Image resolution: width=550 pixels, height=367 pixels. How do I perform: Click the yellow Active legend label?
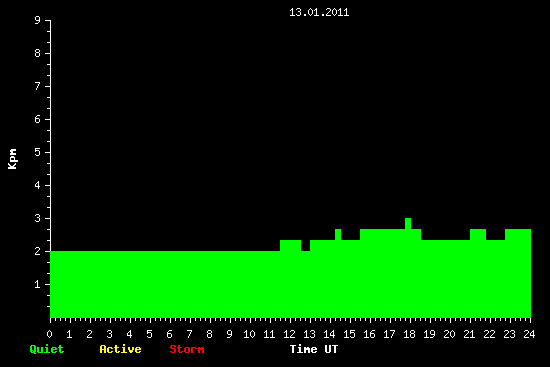coord(120,349)
